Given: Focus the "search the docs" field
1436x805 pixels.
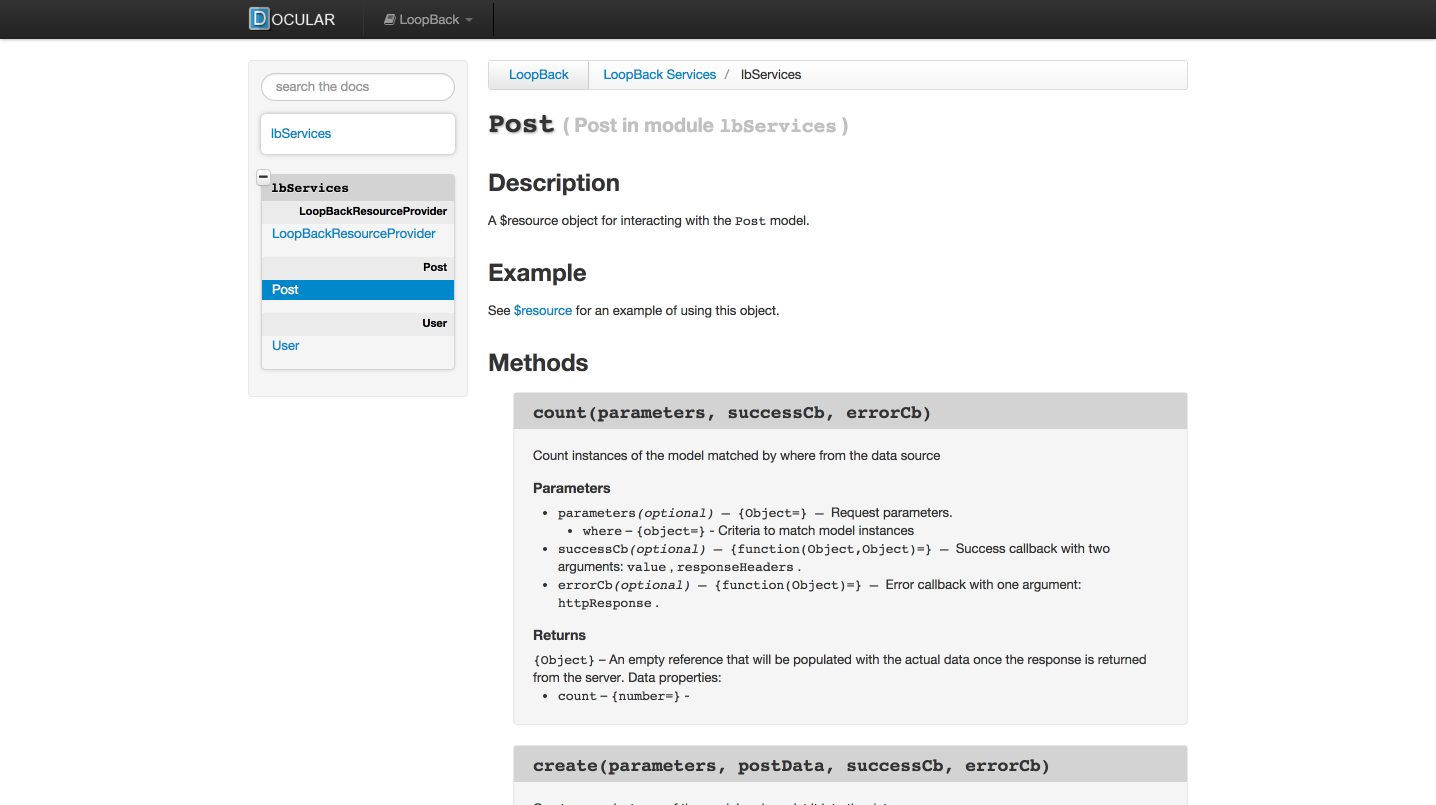Looking at the screenshot, I should coord(358,87).
